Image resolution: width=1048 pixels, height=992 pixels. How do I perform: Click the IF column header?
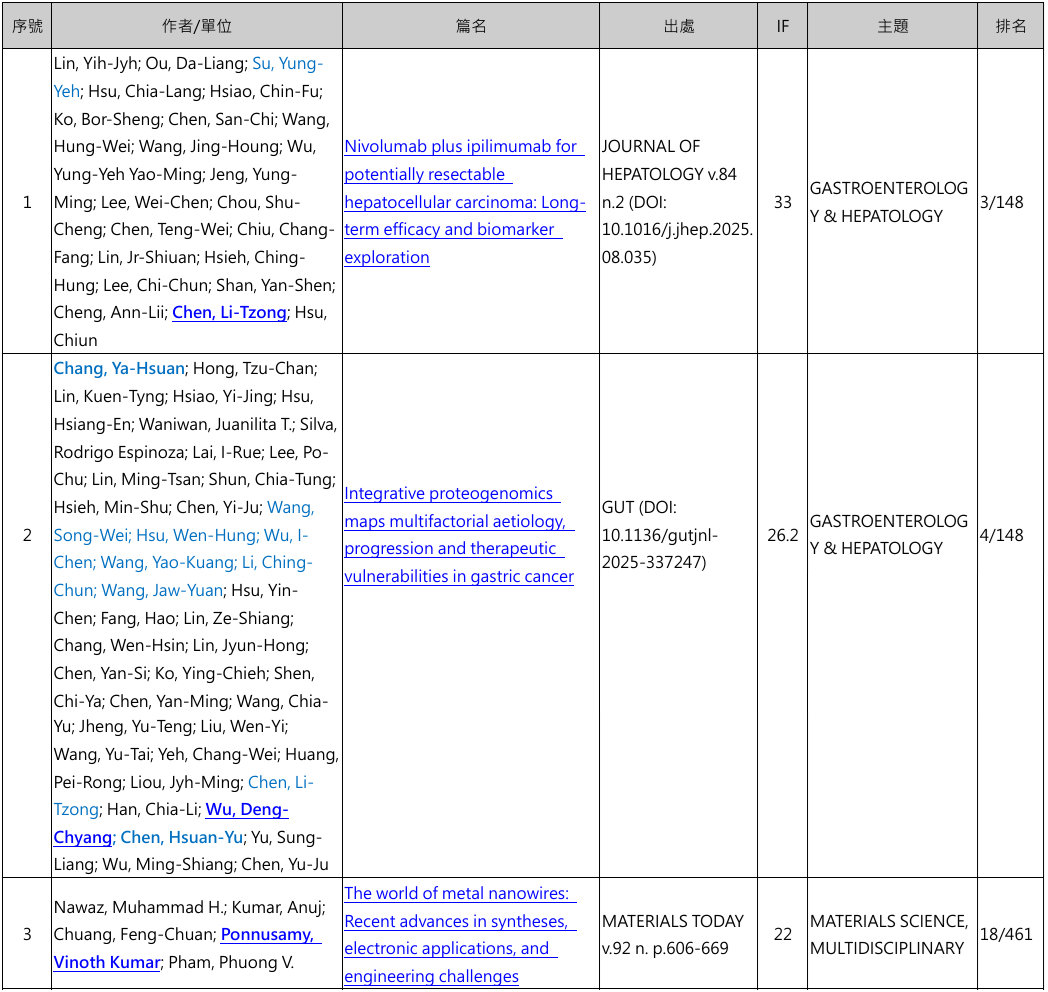tap(783, 26)
